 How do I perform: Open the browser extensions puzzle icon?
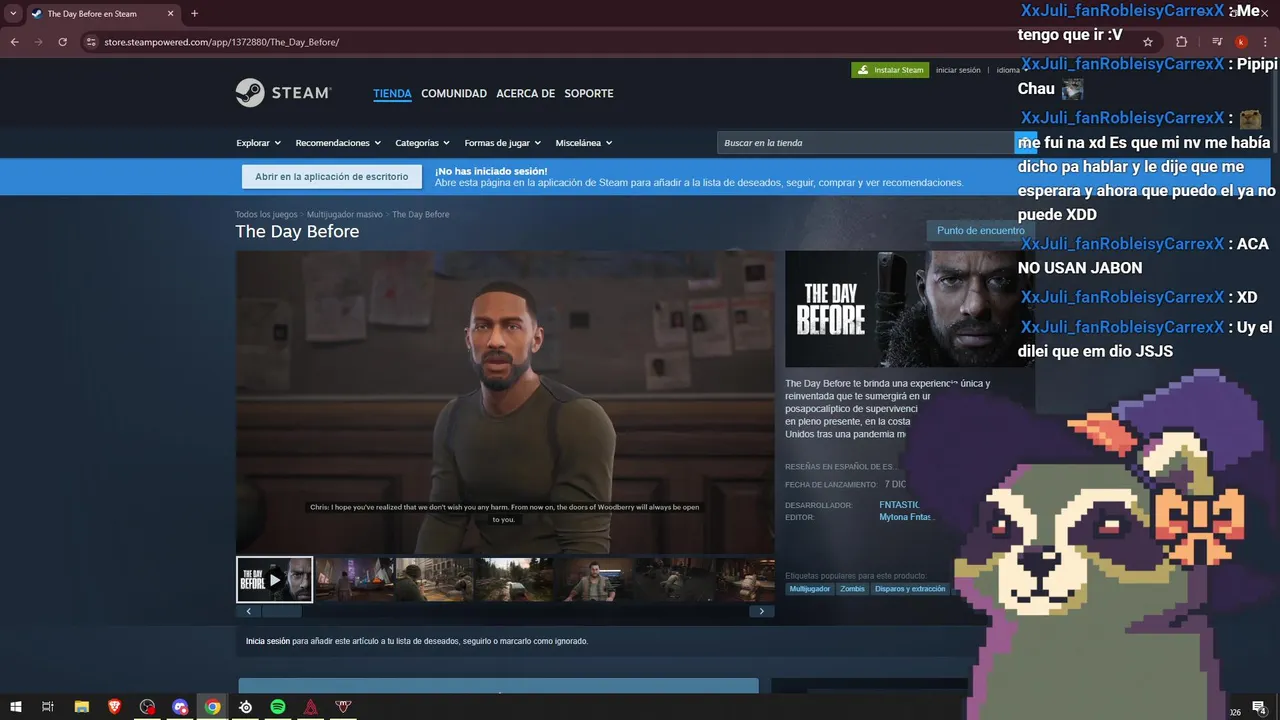coord(1181,42)
